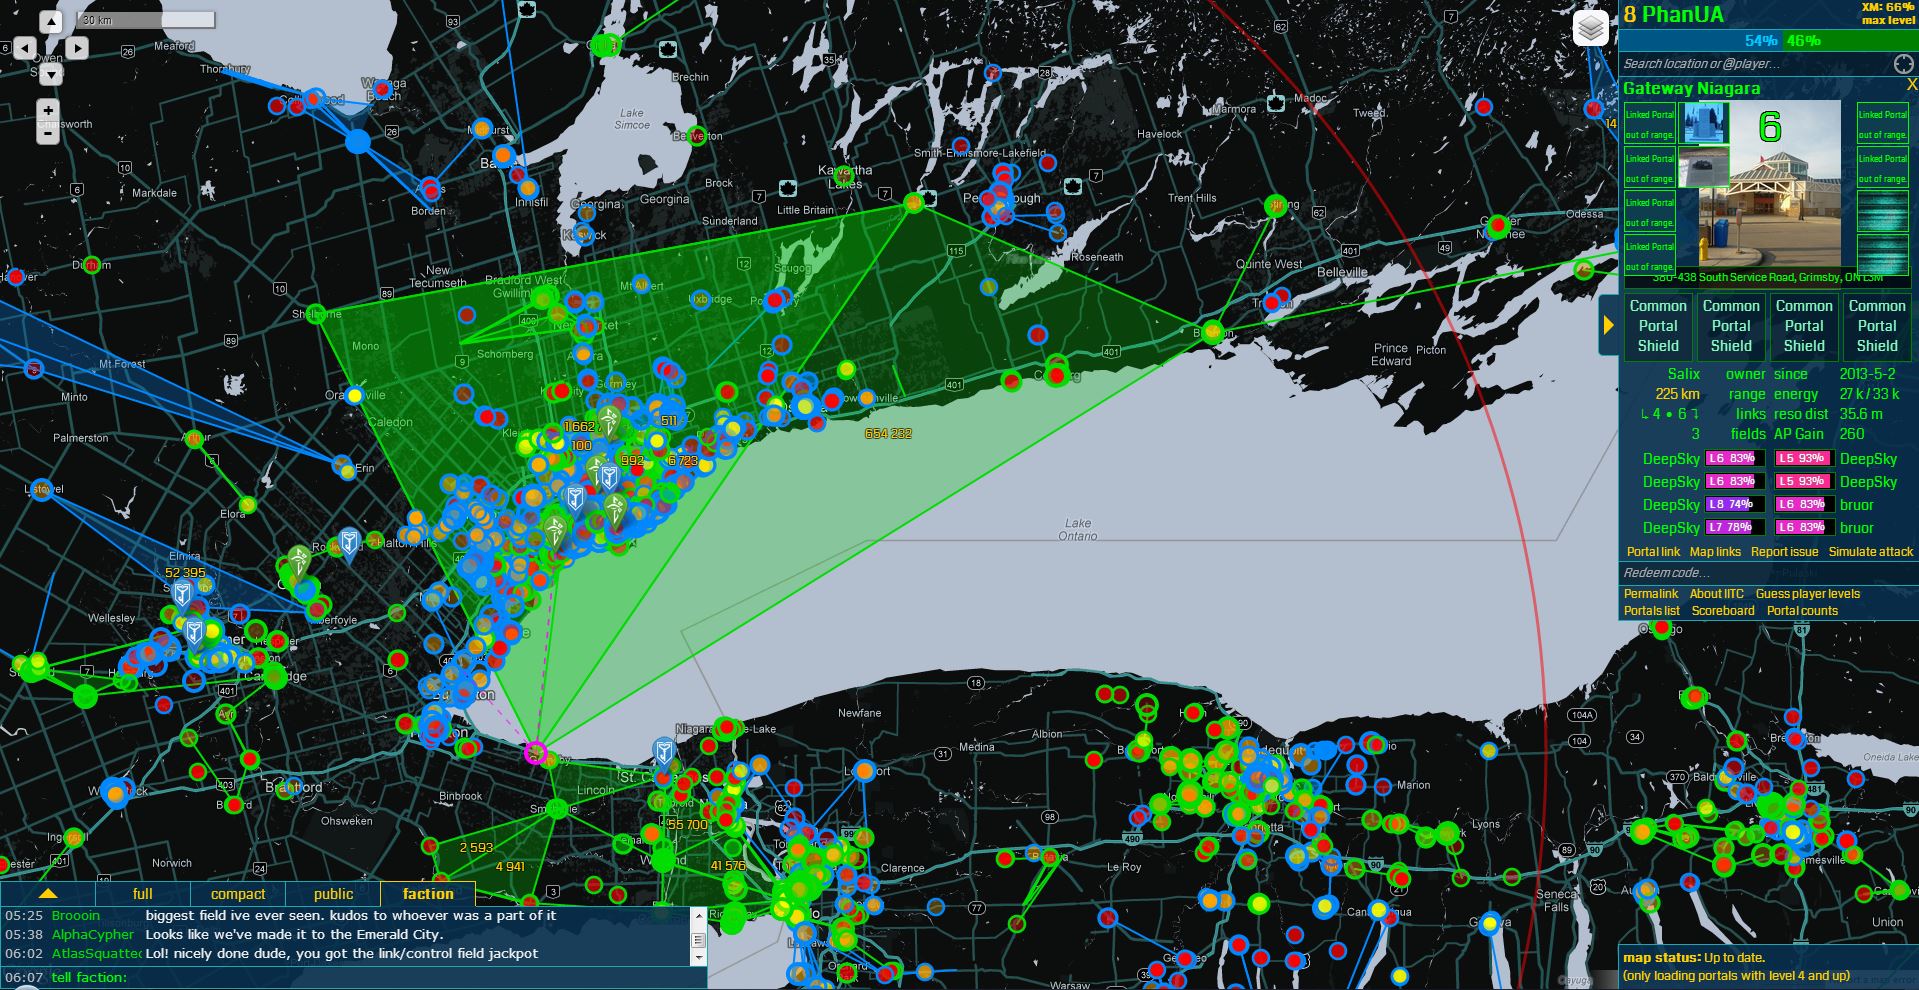Click the green portal at the field's top vertex near Little Britain

[913, 203]
